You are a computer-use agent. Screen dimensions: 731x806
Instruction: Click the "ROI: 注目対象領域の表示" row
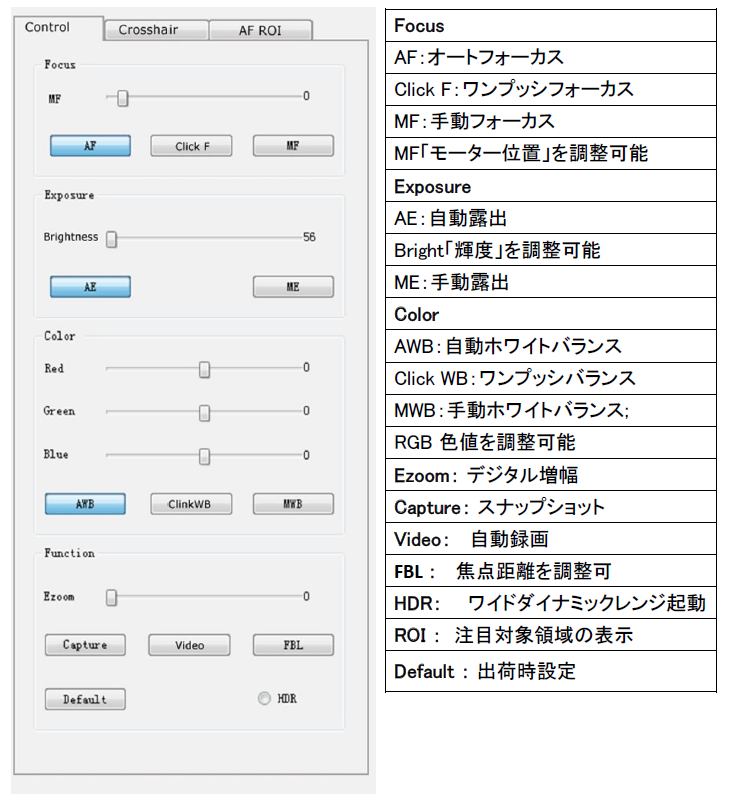[x=551, y=635]
